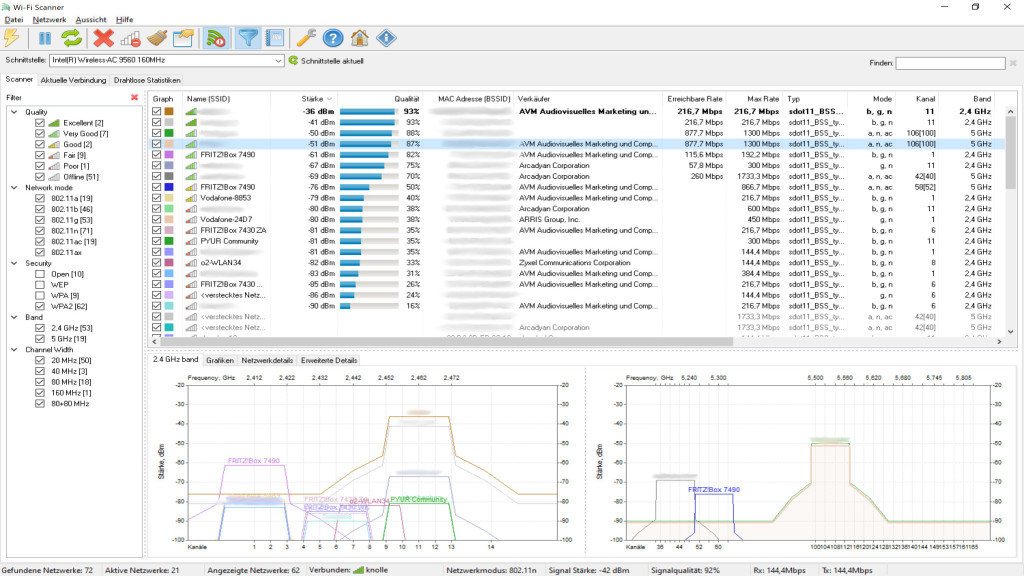Pause scanning with the pause icon
1024x576 pixels.
coord(45,38)
